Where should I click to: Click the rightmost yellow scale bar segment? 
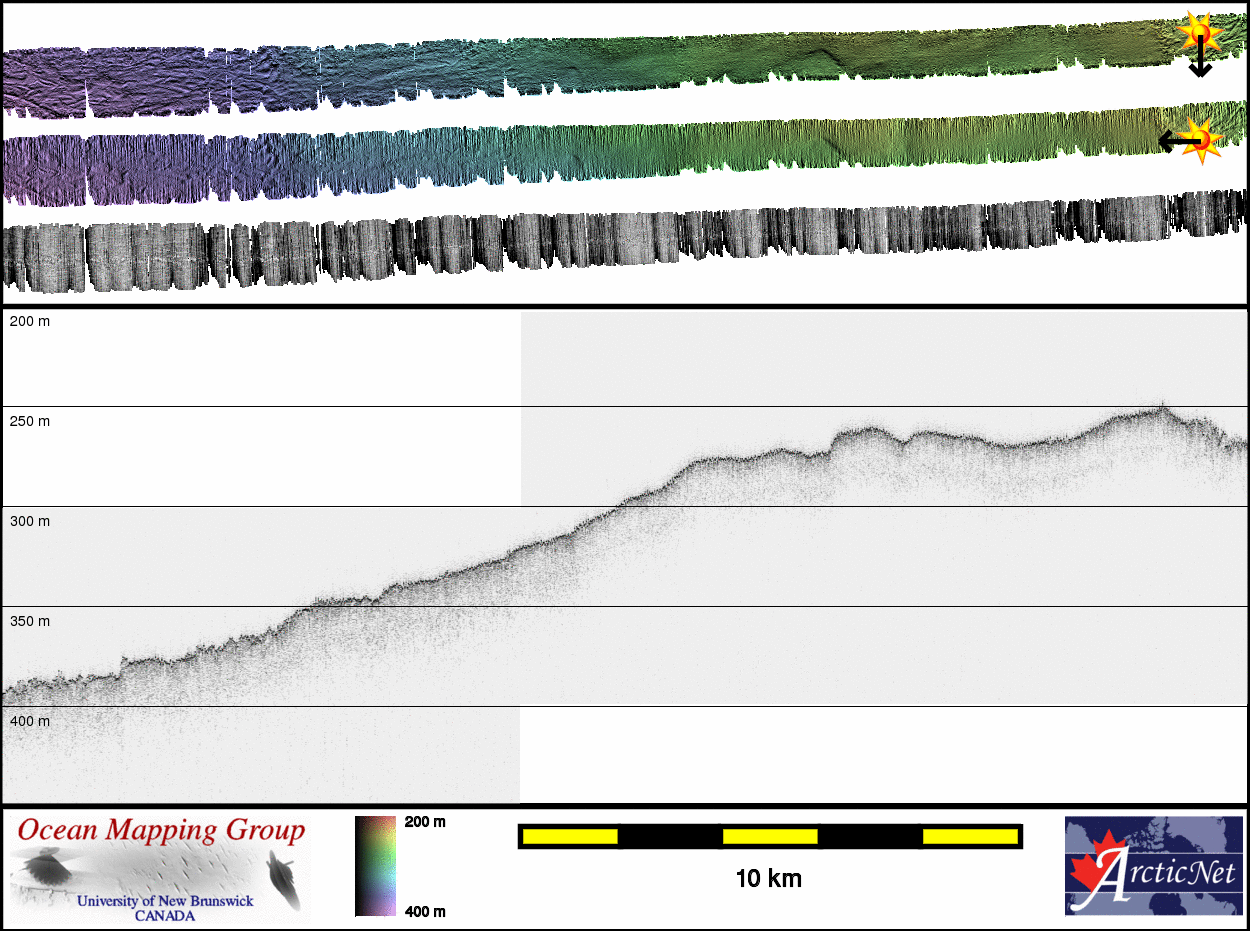pos(969,836)
